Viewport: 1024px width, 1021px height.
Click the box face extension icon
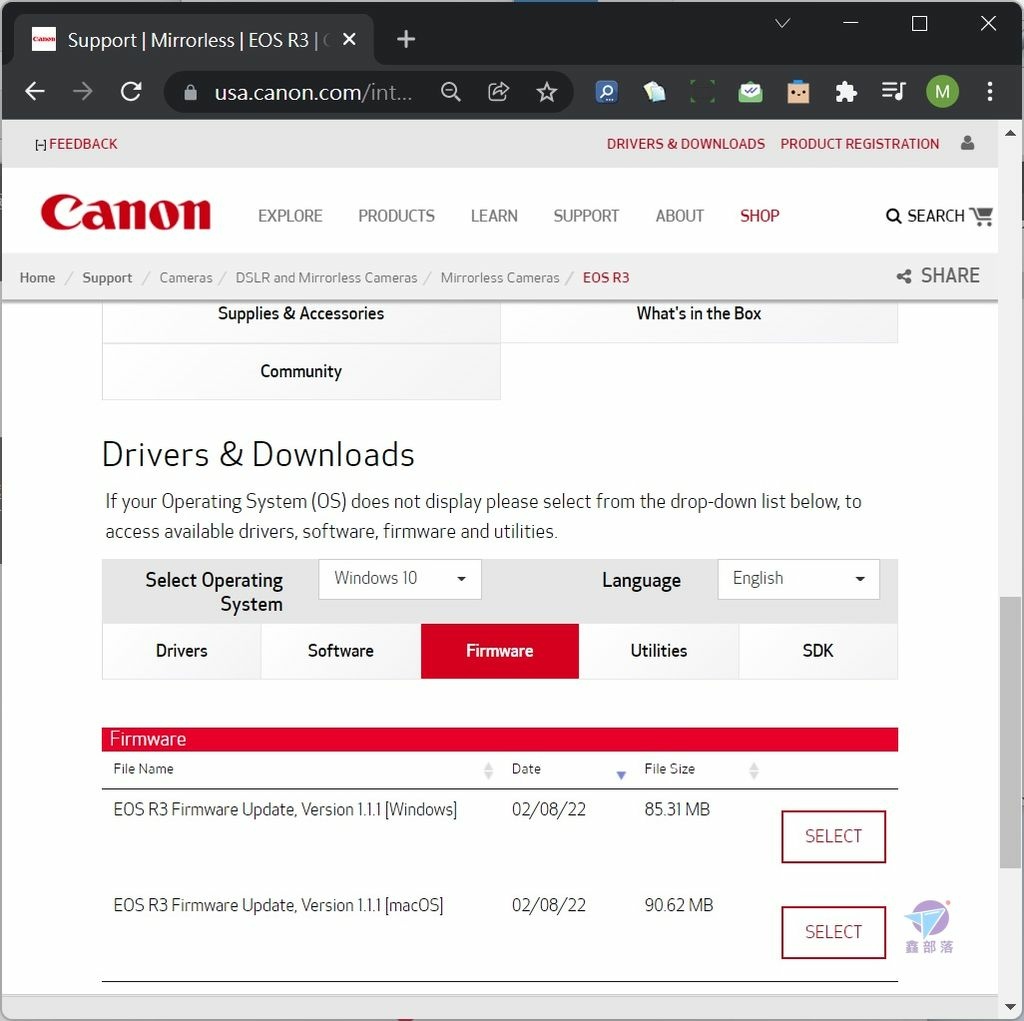coord(798,92)
